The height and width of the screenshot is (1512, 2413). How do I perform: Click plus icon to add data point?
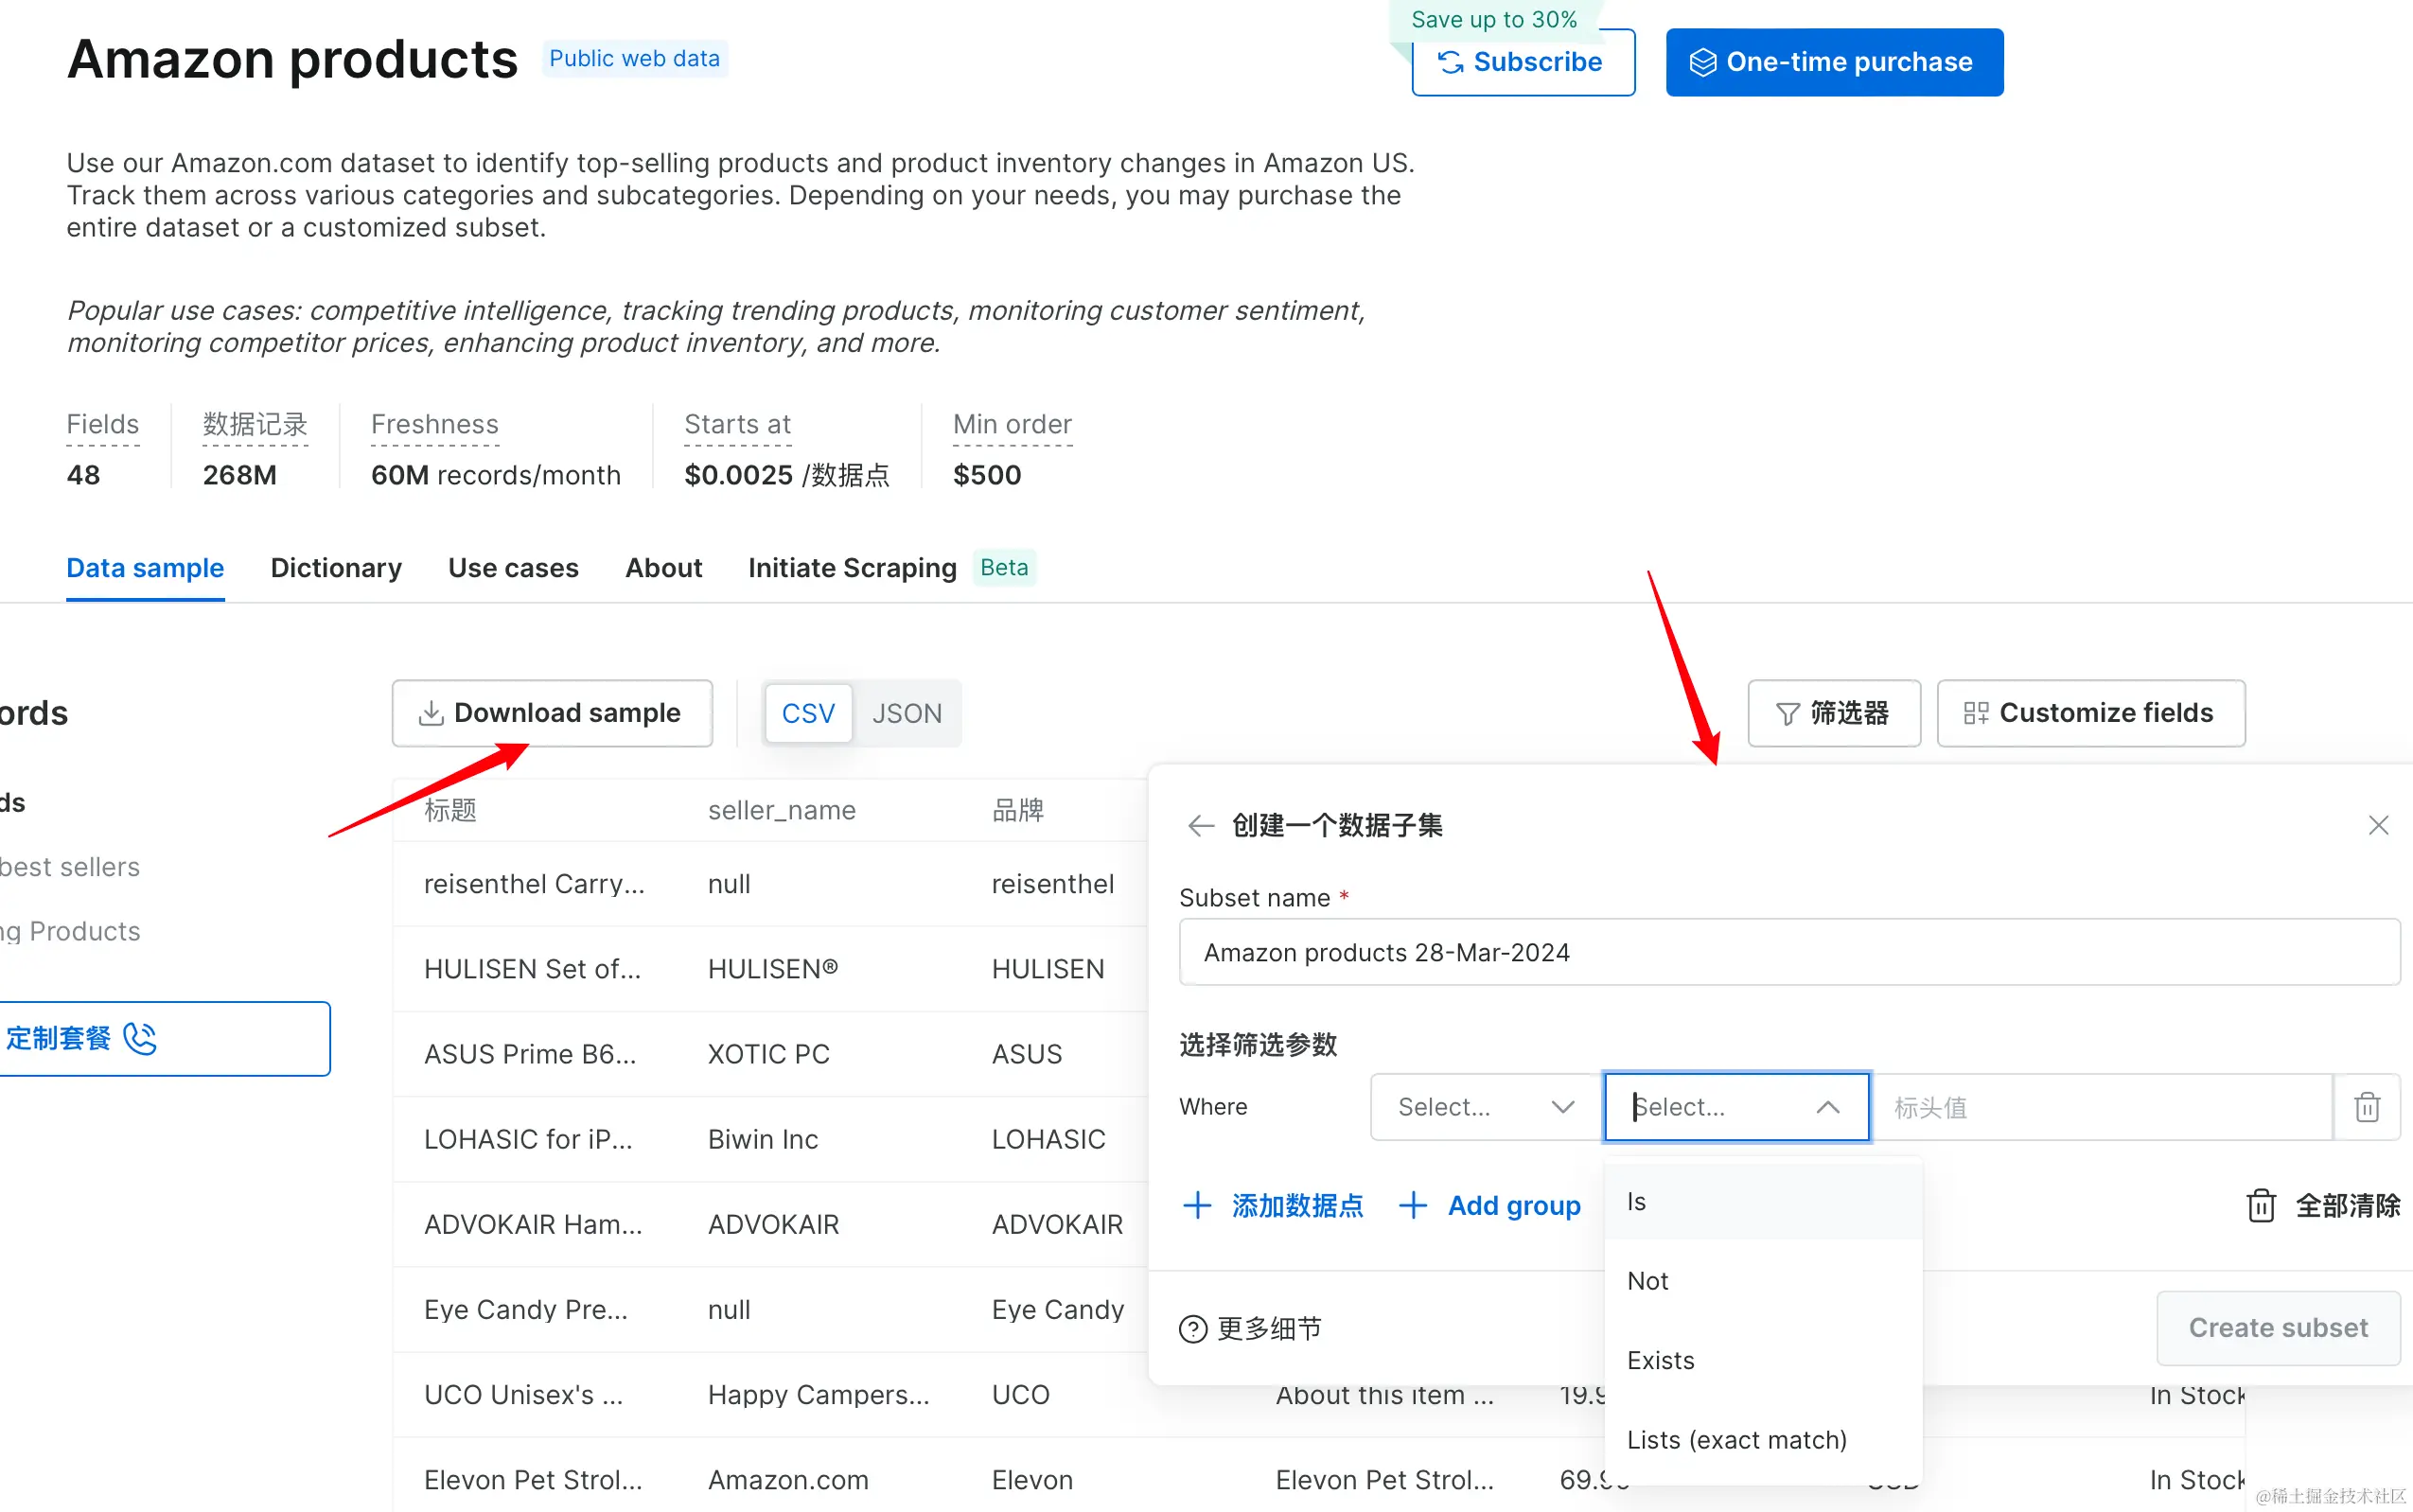1197,1206
